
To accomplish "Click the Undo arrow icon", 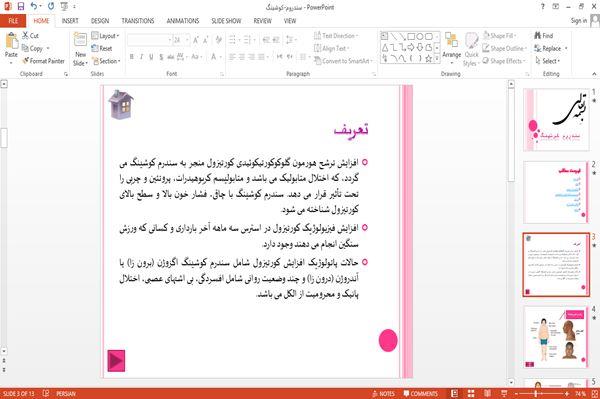I will pyautogui.click(x=34, y=6).
